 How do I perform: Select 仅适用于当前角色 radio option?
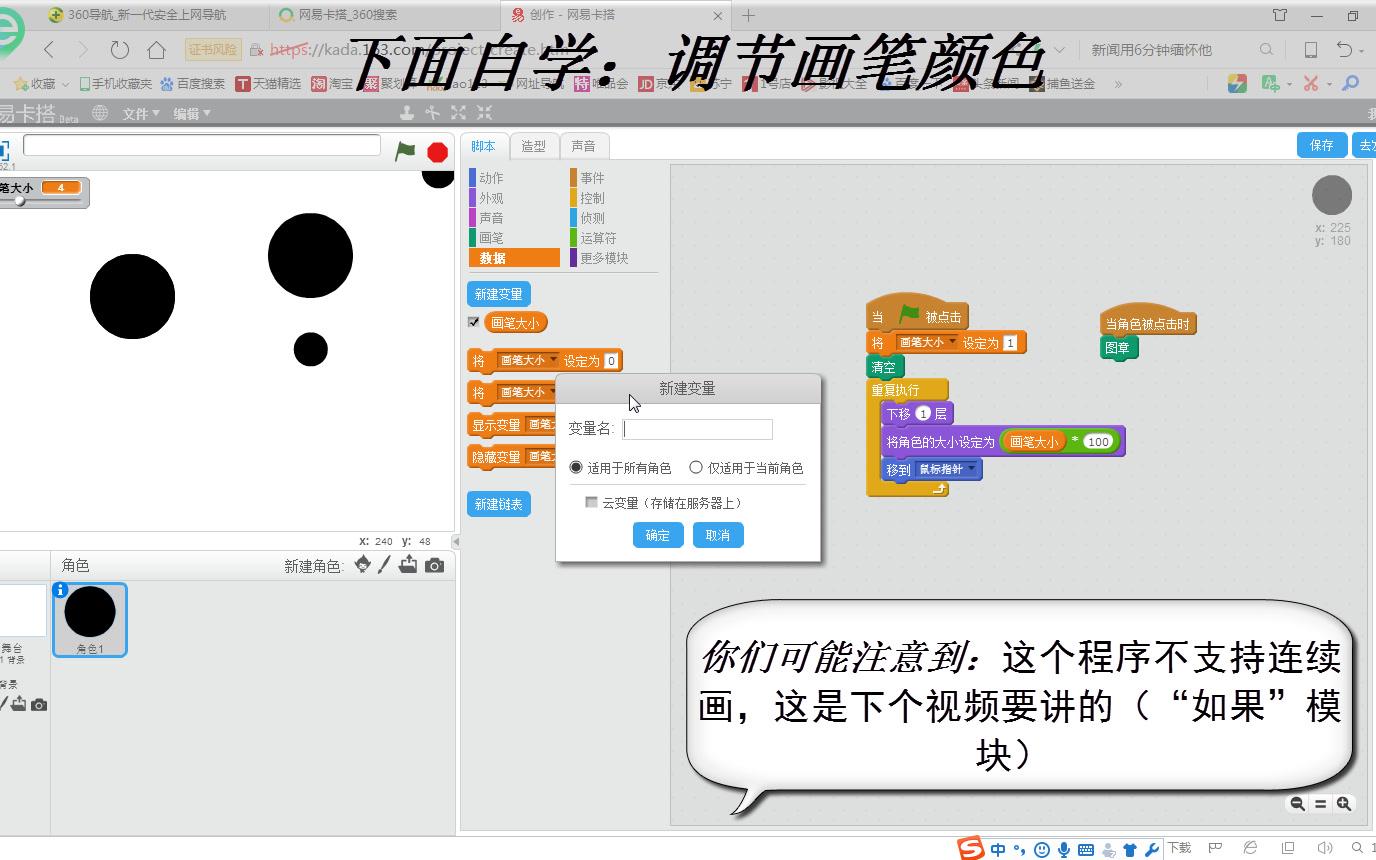point(696,467)
